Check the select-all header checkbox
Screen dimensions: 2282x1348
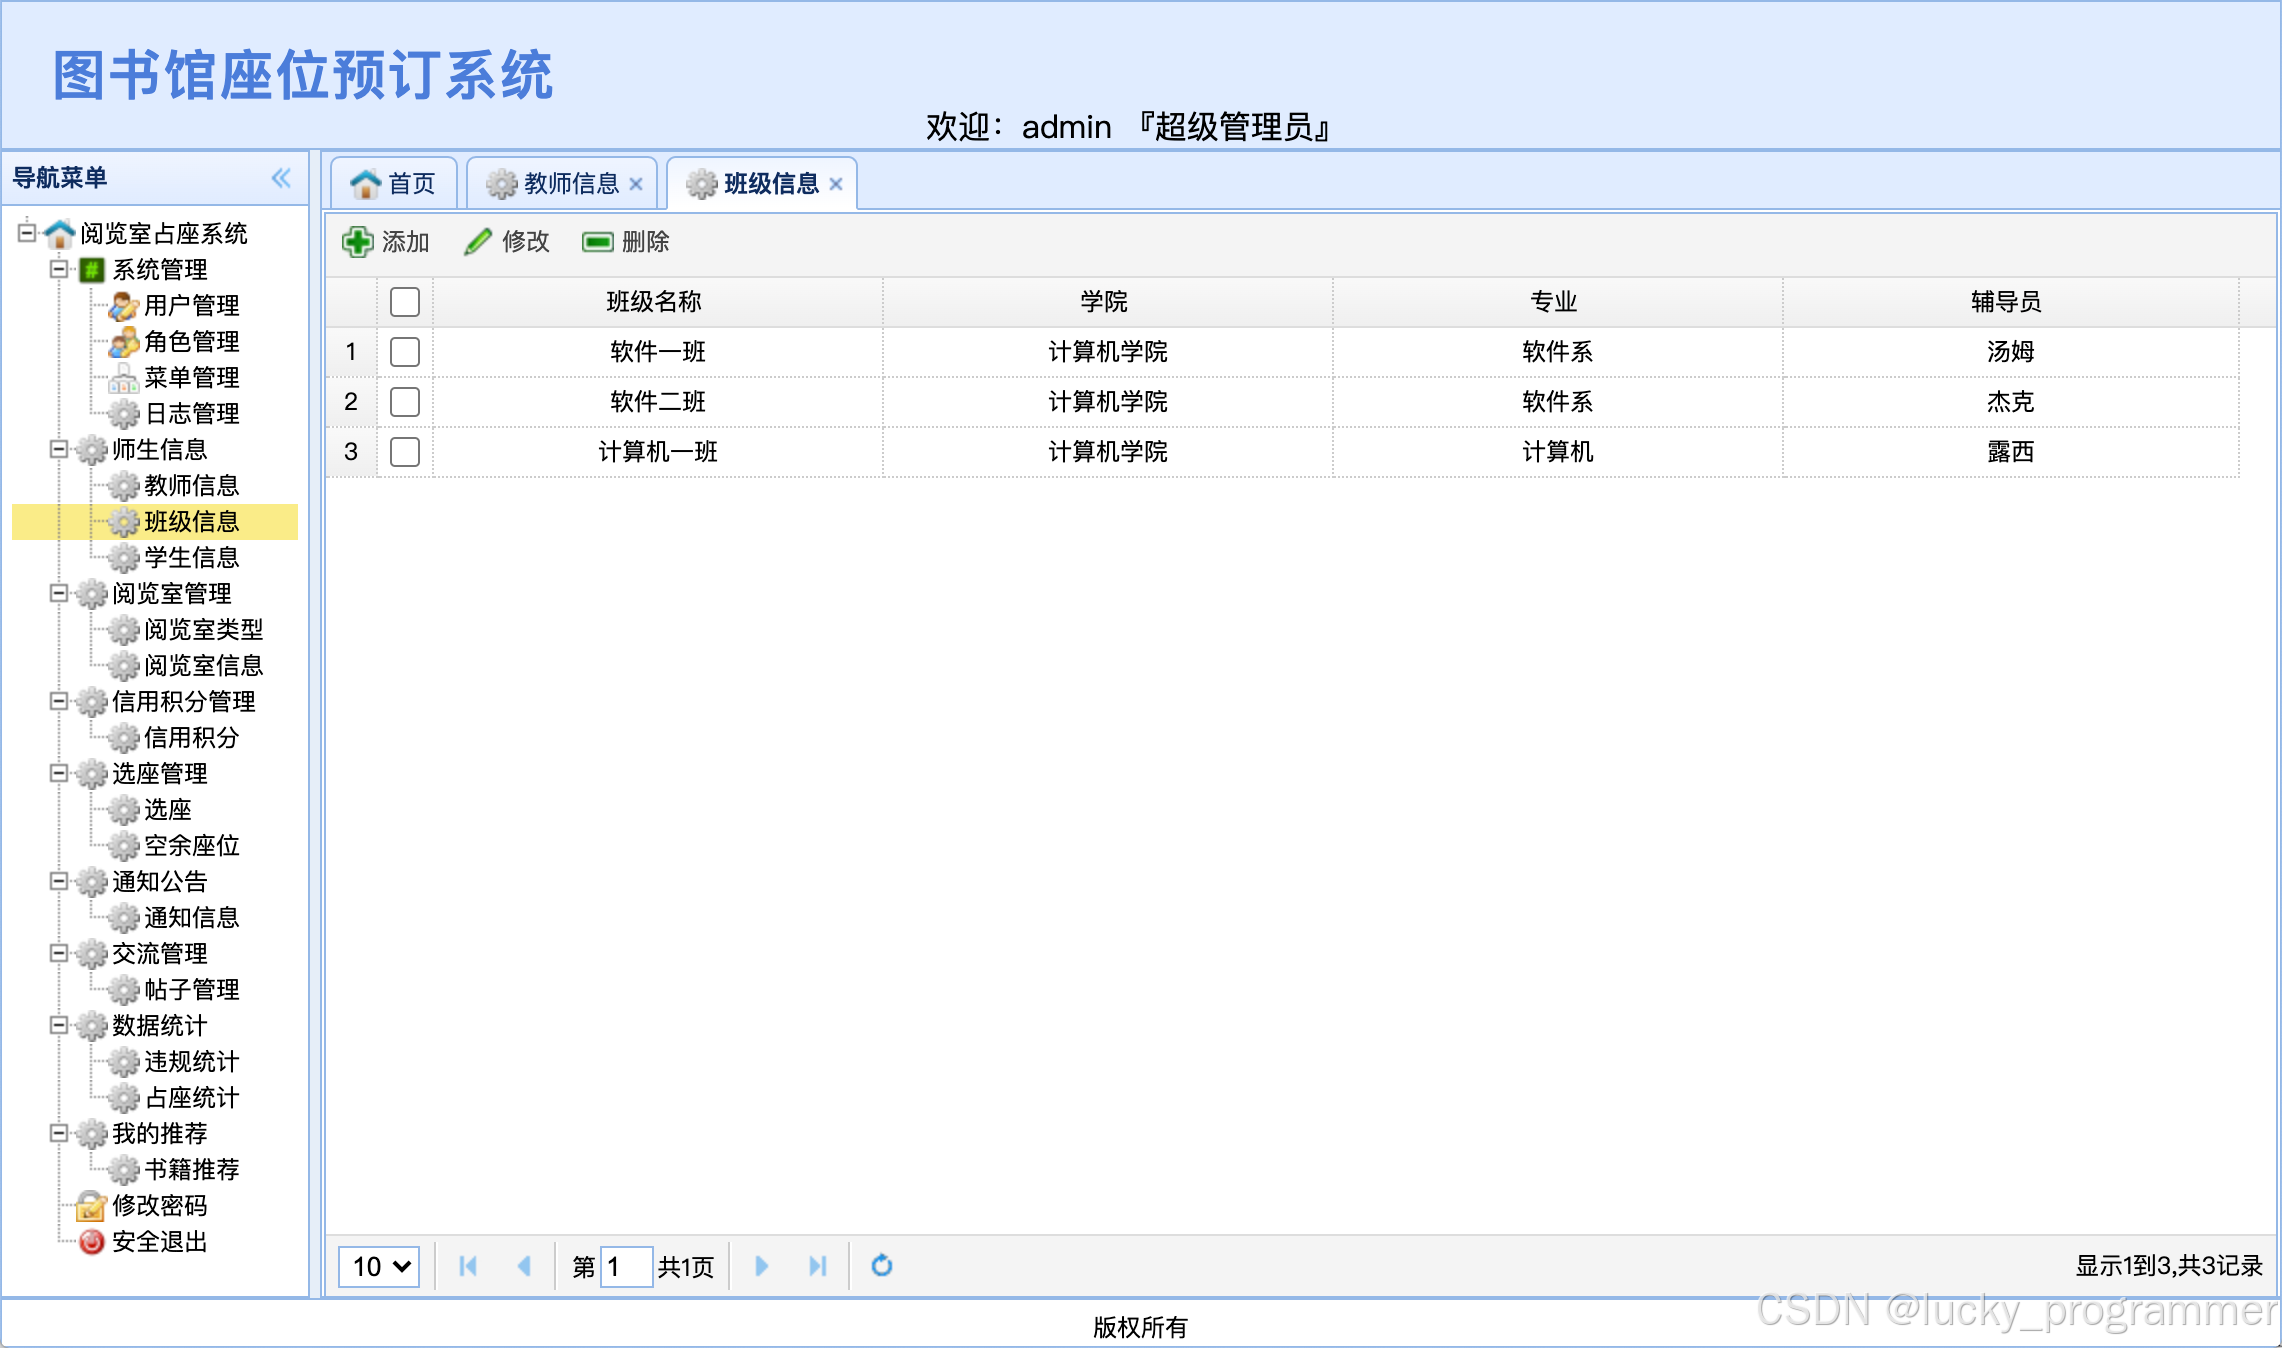coord(405,302)
